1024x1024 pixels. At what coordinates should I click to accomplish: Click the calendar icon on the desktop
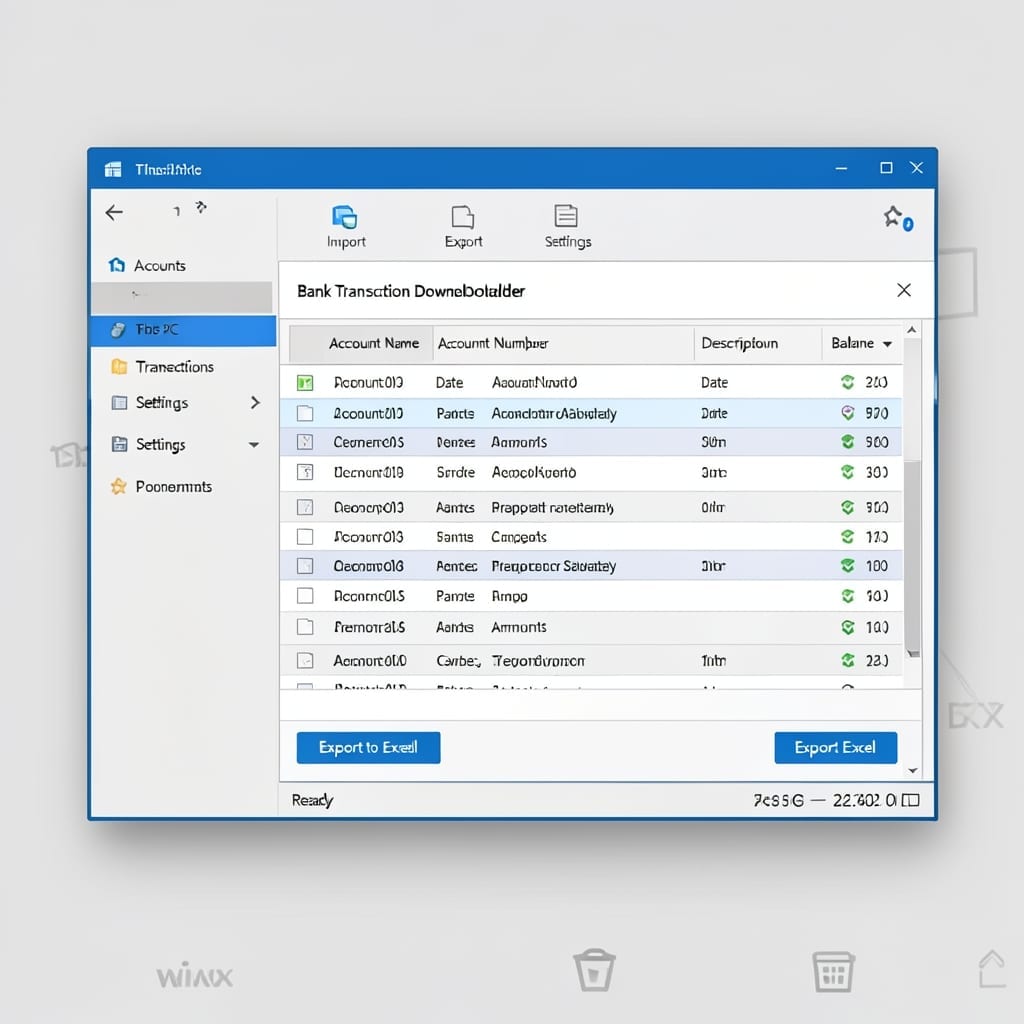pos(833,971)
